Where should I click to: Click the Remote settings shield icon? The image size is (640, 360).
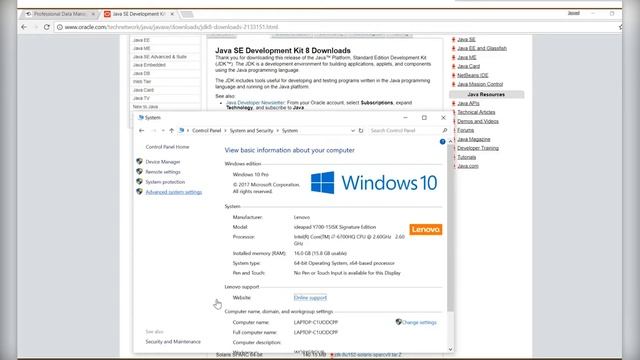[139, 171]
